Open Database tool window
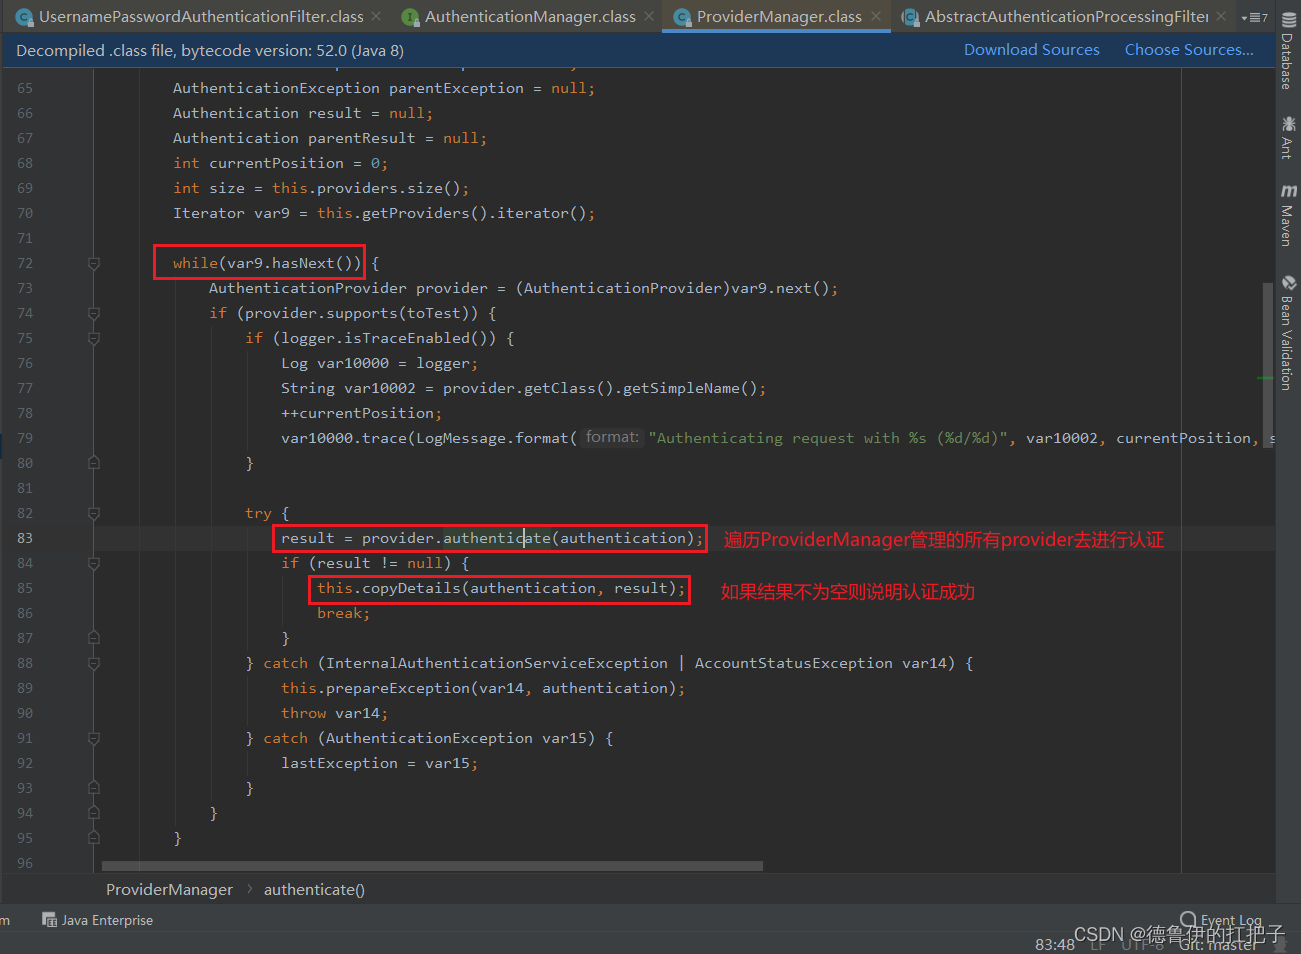The image size is (1301, 954). [x=1288, y=50]
